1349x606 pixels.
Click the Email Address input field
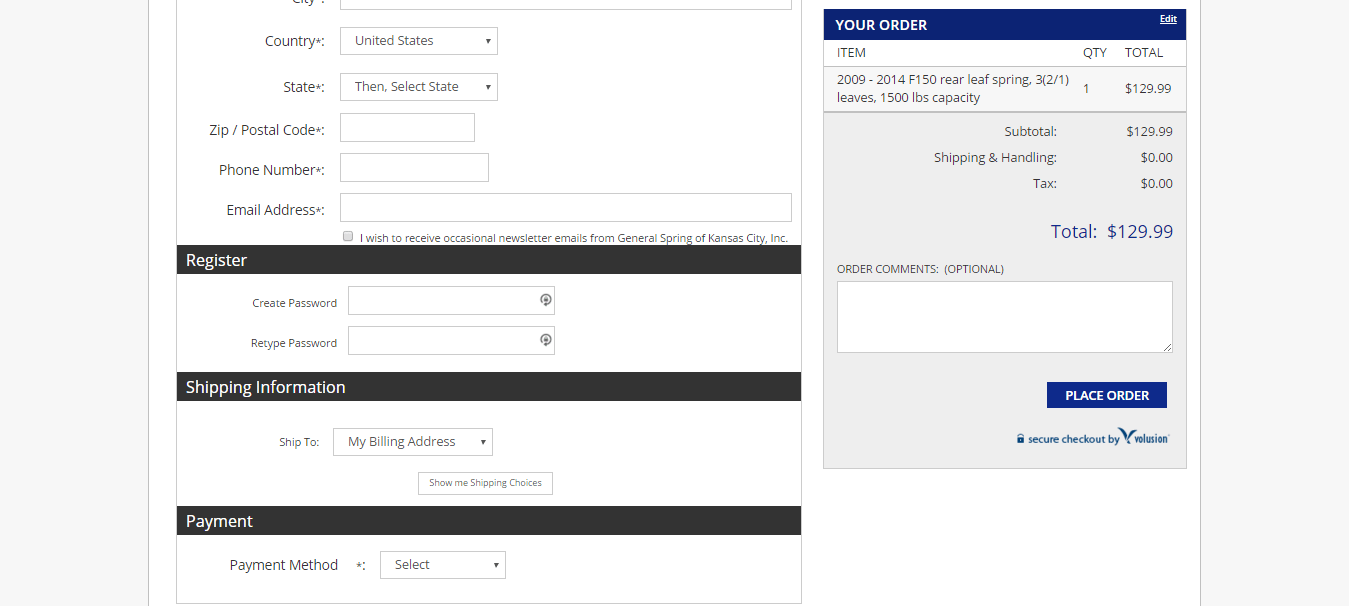click(x=566, y=208)
